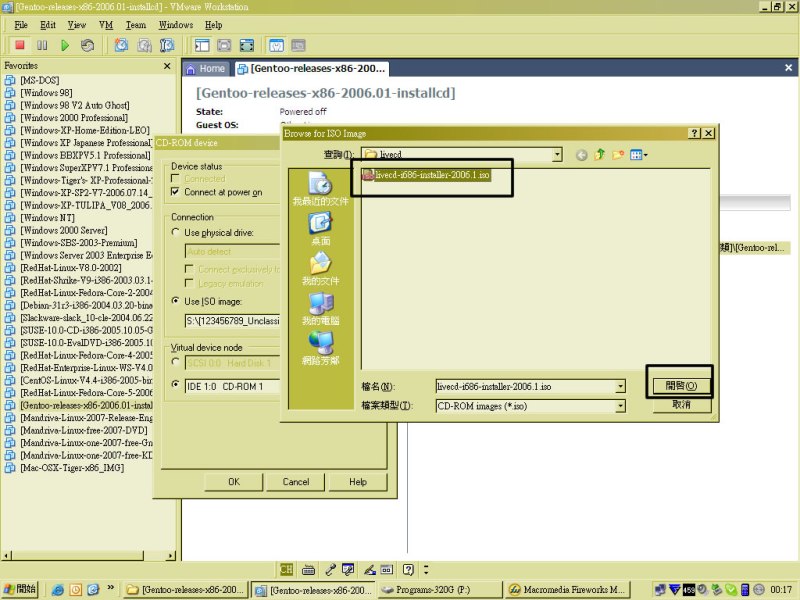Open Desktop in the places bar
The width and height of the screenshot is (800, 600).
pyautogui.click(x=320, y=229)
